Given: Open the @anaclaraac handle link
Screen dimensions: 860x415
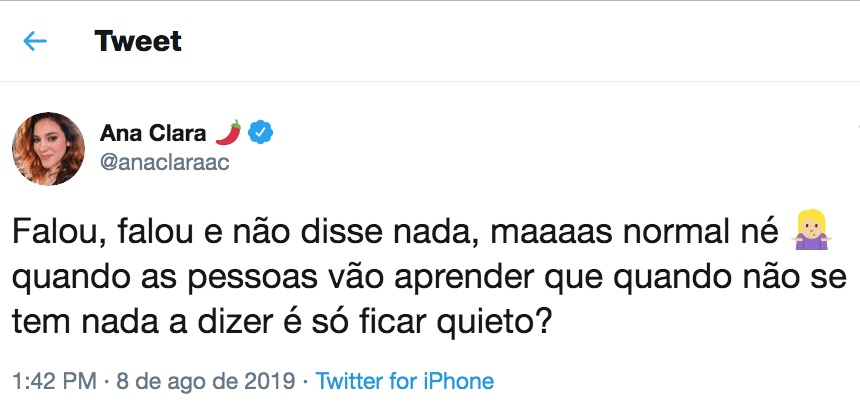Looking at the screenshot, I should point(165,162).
